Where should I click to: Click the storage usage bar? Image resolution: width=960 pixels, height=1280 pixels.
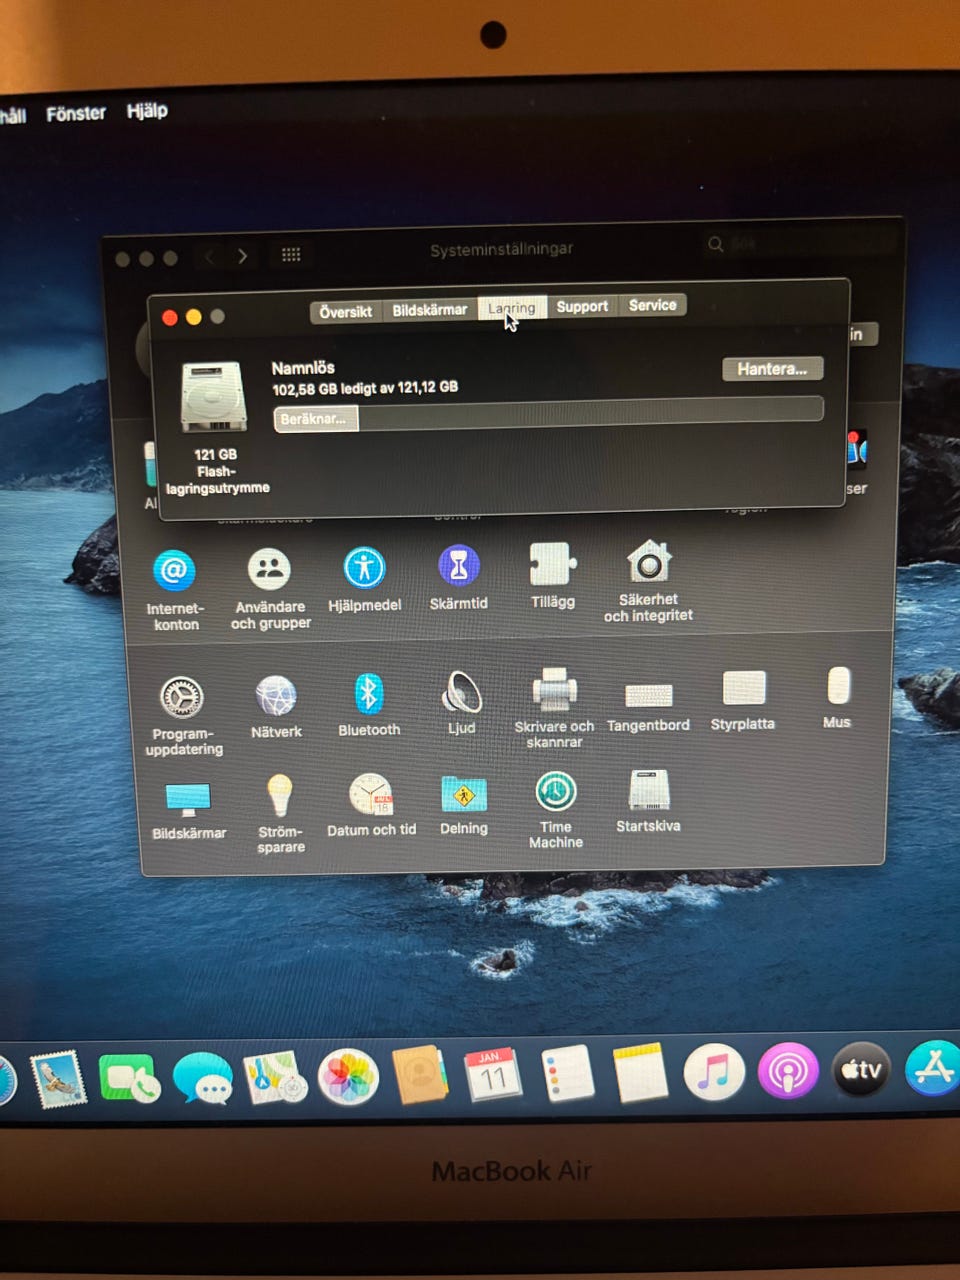548,413
